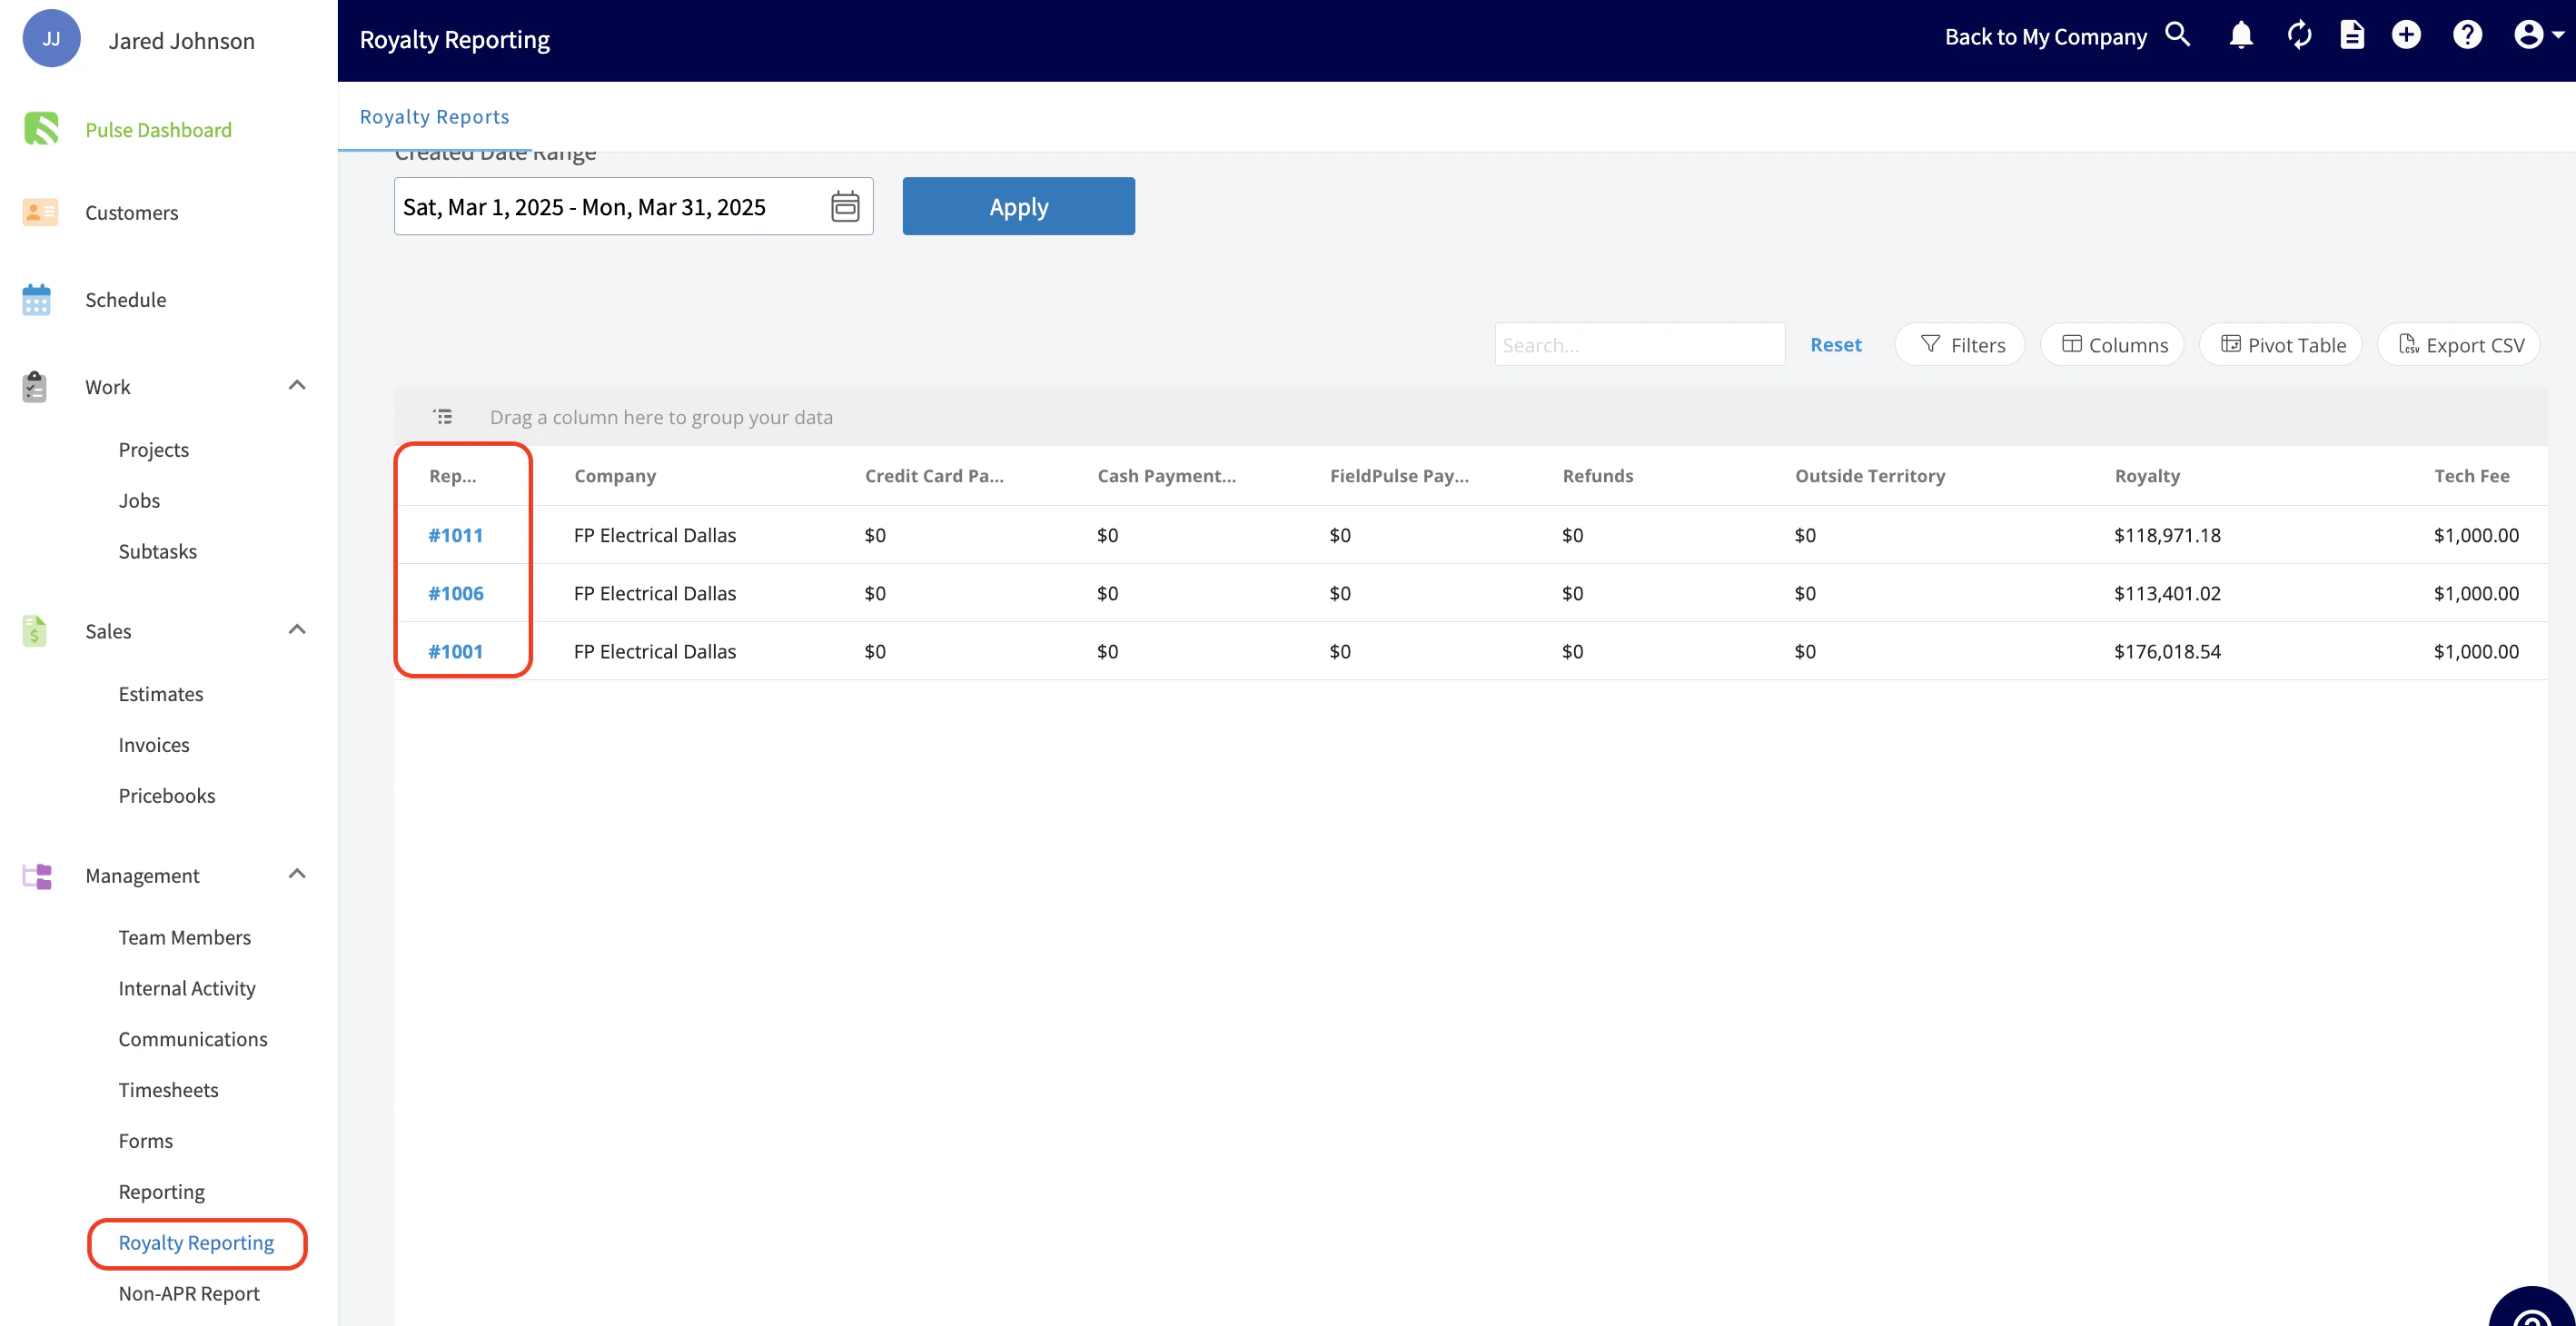The image size is (2576, 1326).
Task: Open Jobs under Work
Action: [139, 501]
